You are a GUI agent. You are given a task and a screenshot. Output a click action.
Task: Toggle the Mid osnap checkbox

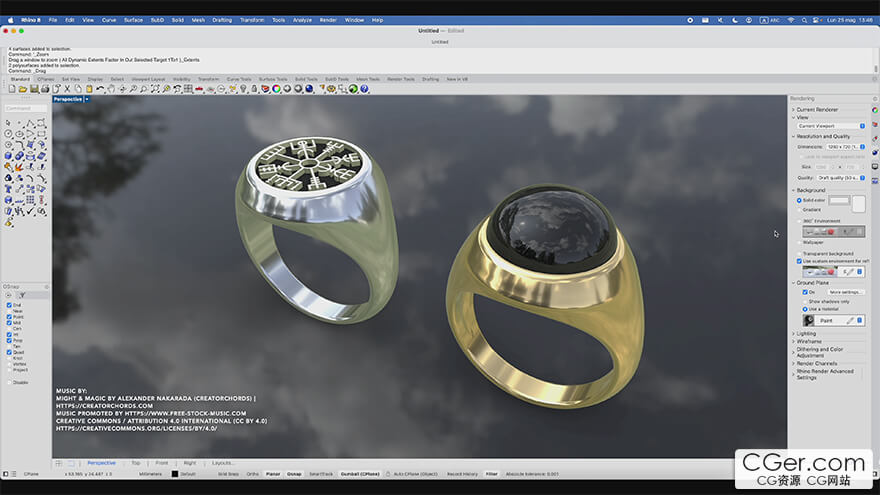(9, 323)
